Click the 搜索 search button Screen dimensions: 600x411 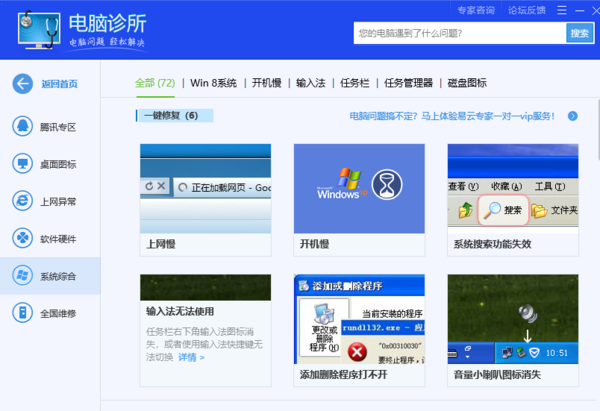click(579, 33)
